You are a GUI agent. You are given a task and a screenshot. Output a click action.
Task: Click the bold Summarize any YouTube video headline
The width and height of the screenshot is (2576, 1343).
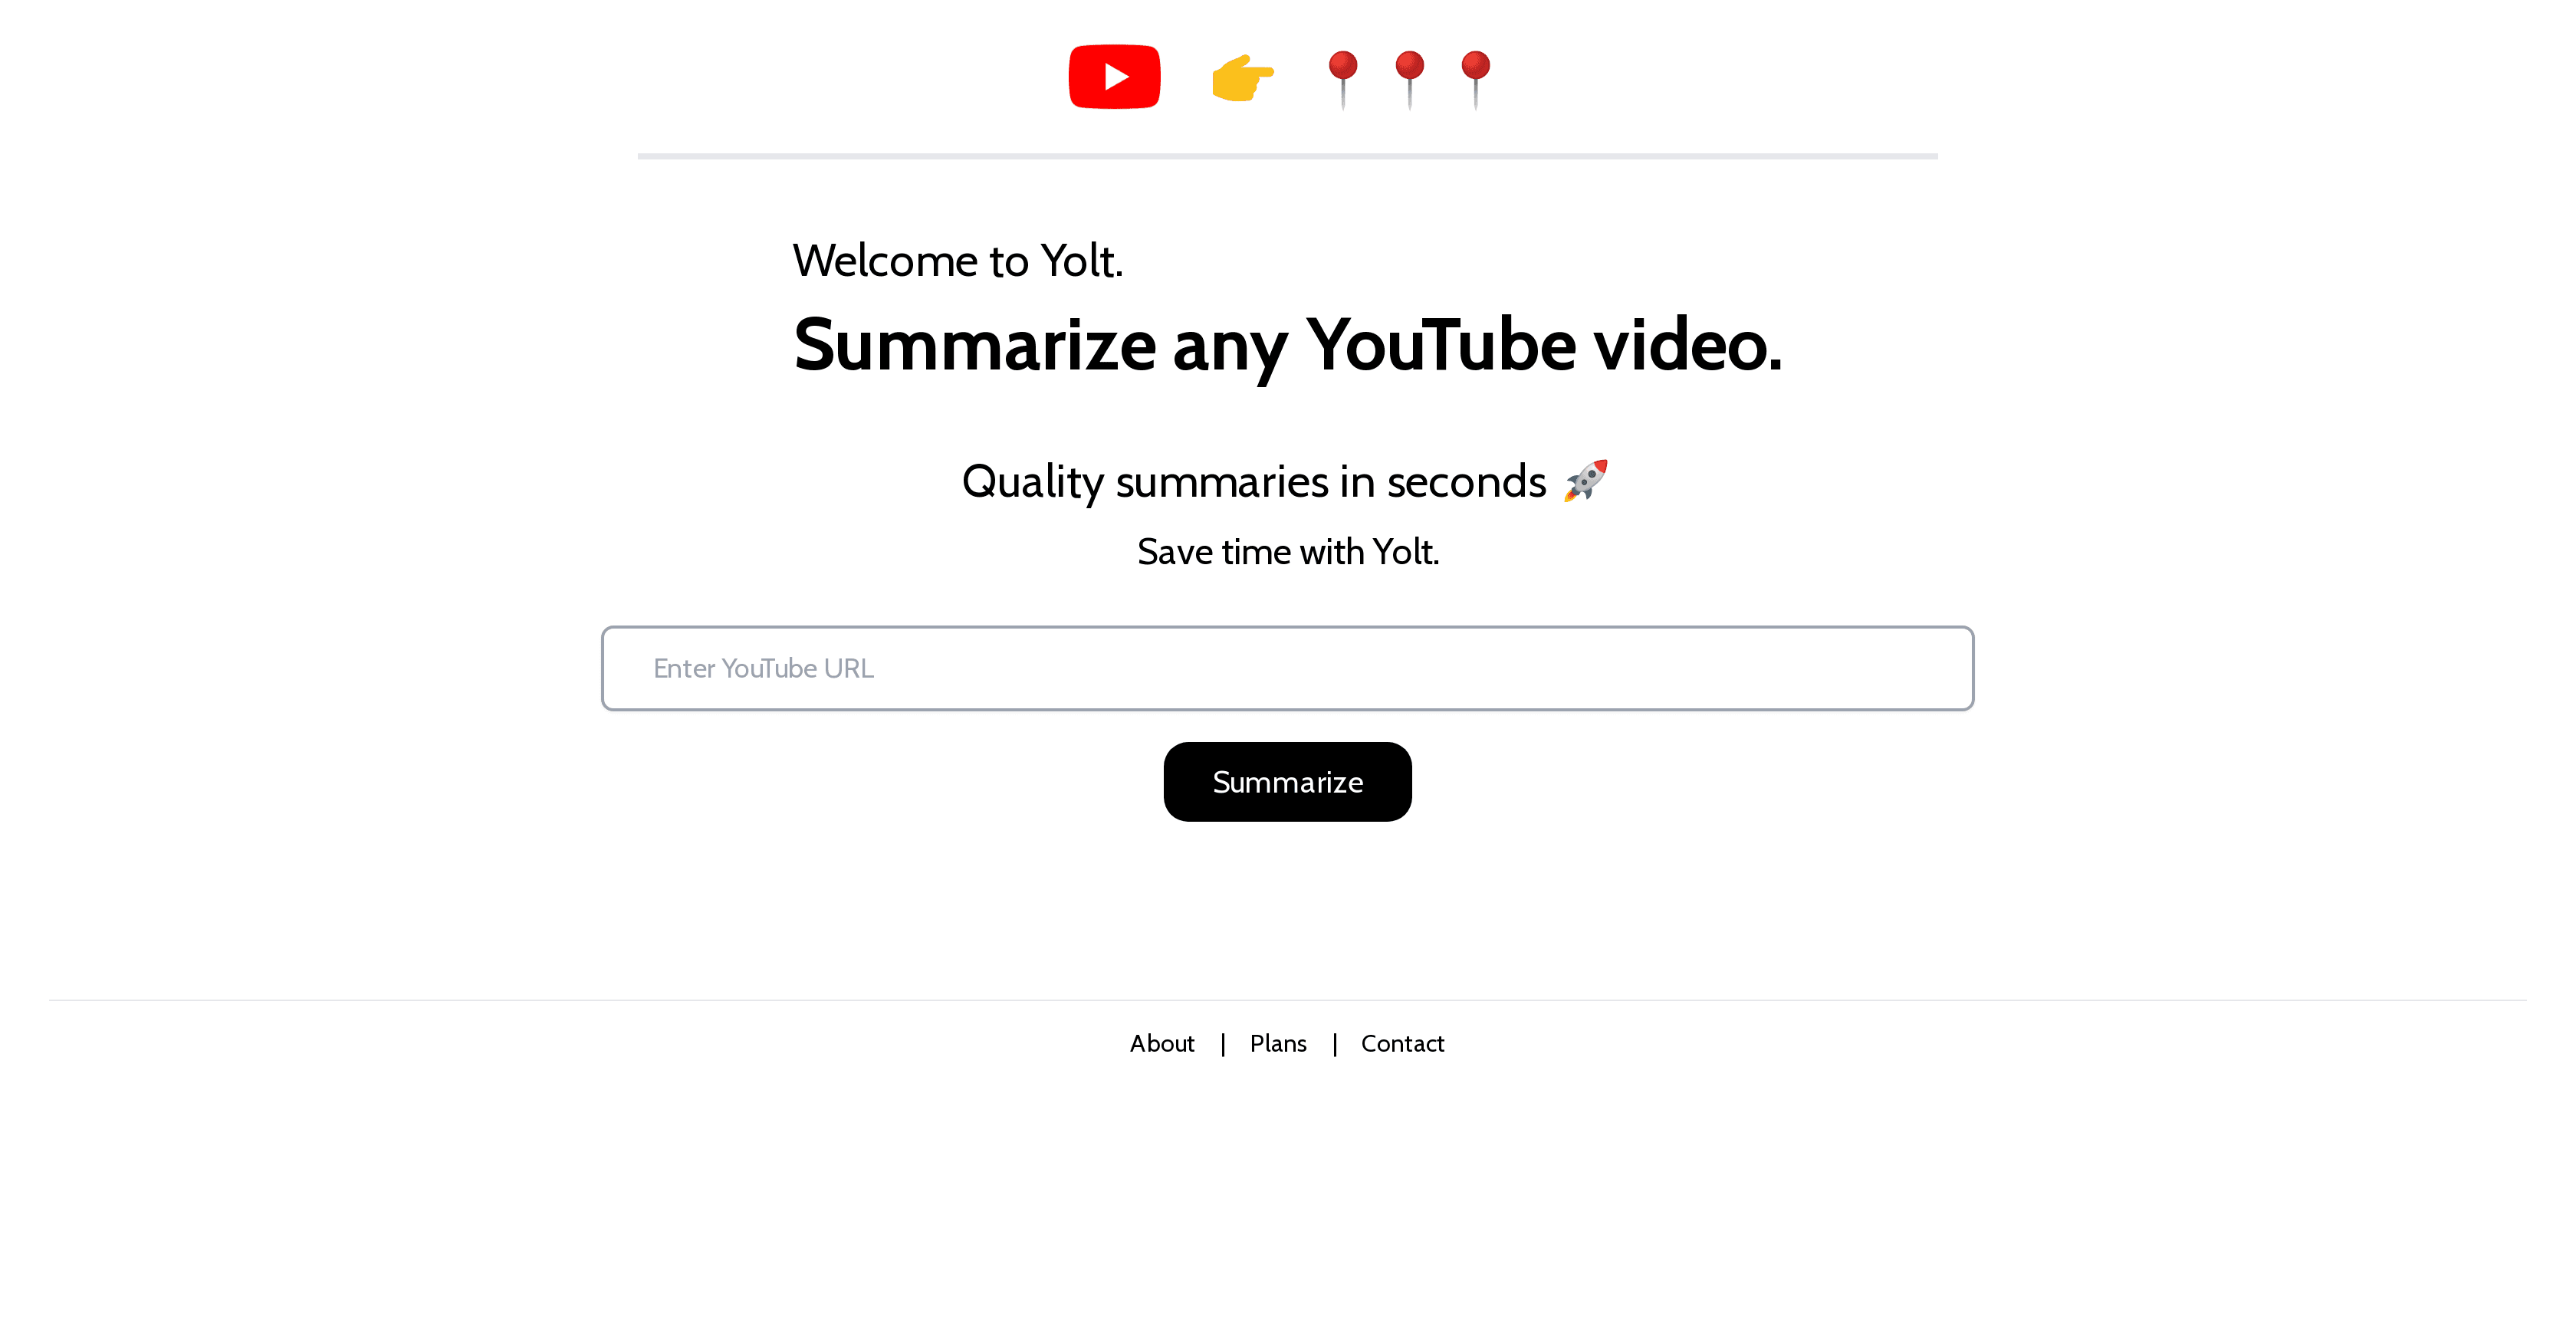point(1288,345)
